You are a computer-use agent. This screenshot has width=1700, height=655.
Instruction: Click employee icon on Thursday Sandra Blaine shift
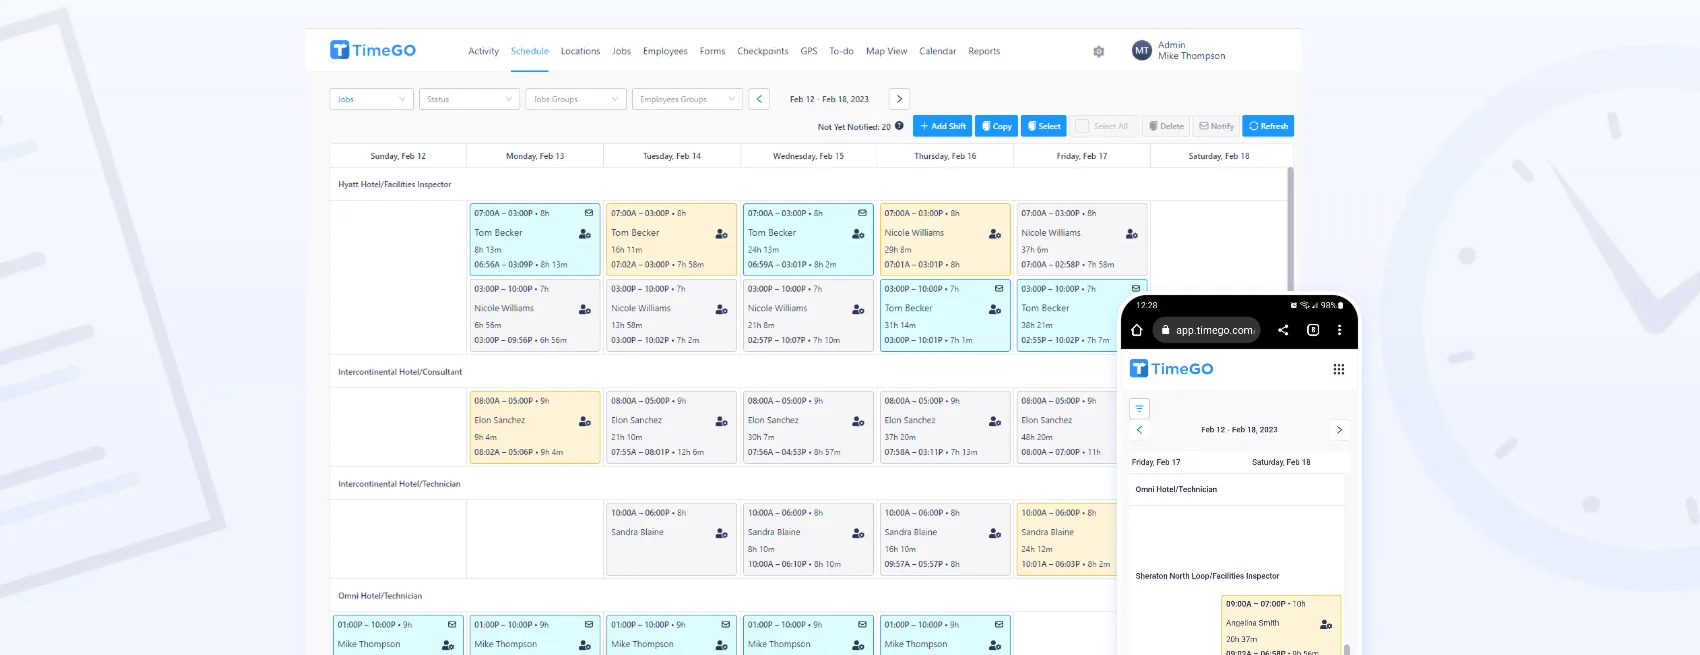995,533
